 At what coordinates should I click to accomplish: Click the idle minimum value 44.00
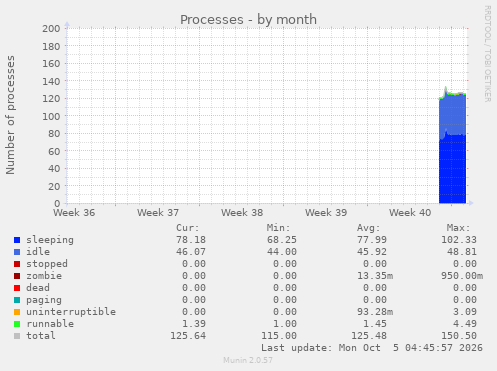[x=282, y=252]
